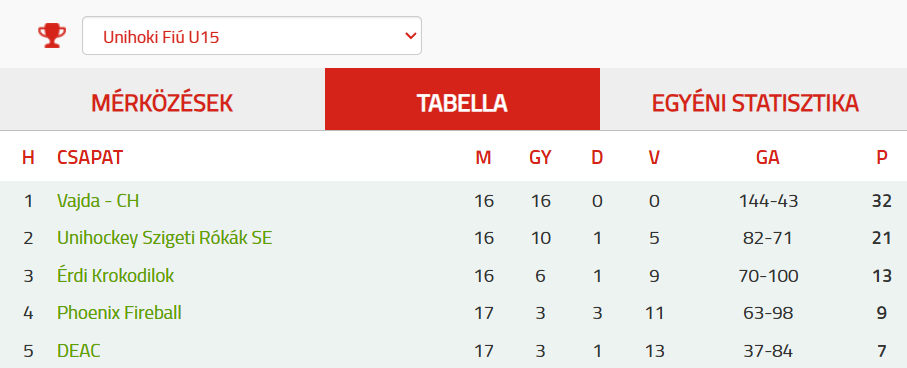Image resolution: width=907 pixels, height=368 pixels.
Task: Open the EGYÉNI STATISZTIKA tab
Action: click(x=754, y=103)
